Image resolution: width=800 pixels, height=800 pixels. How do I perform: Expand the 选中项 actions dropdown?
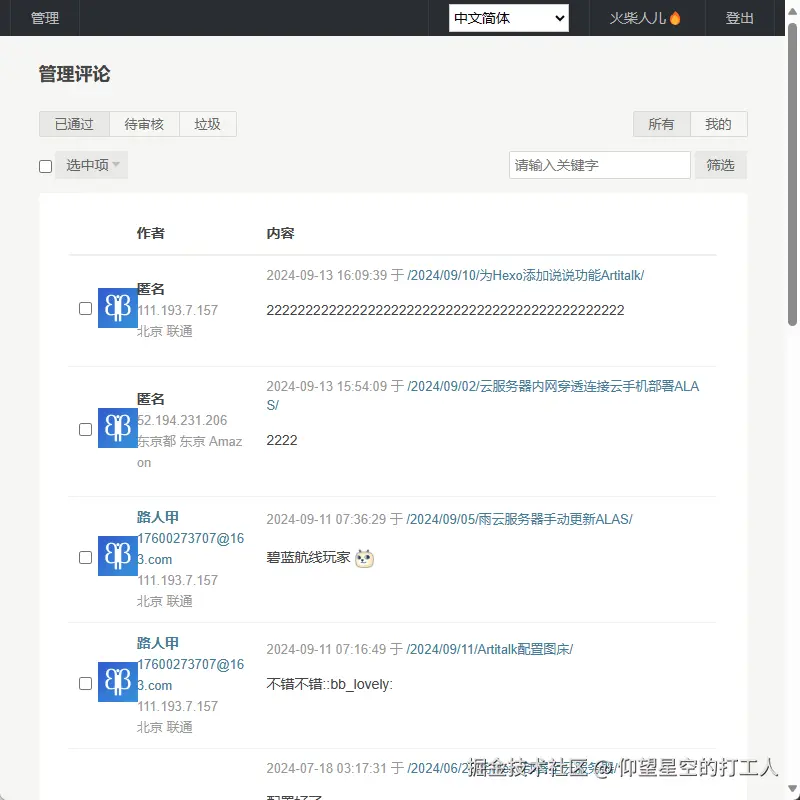tap(91, 165)
